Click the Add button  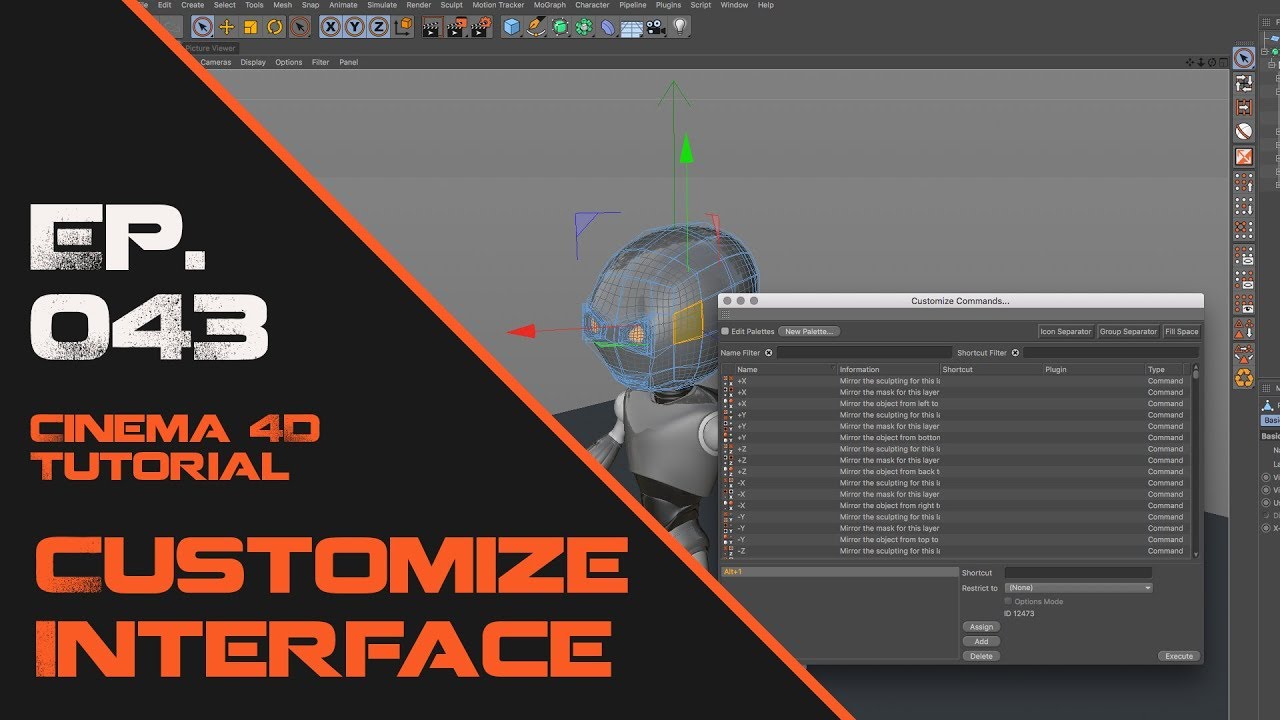click(981, 642)
